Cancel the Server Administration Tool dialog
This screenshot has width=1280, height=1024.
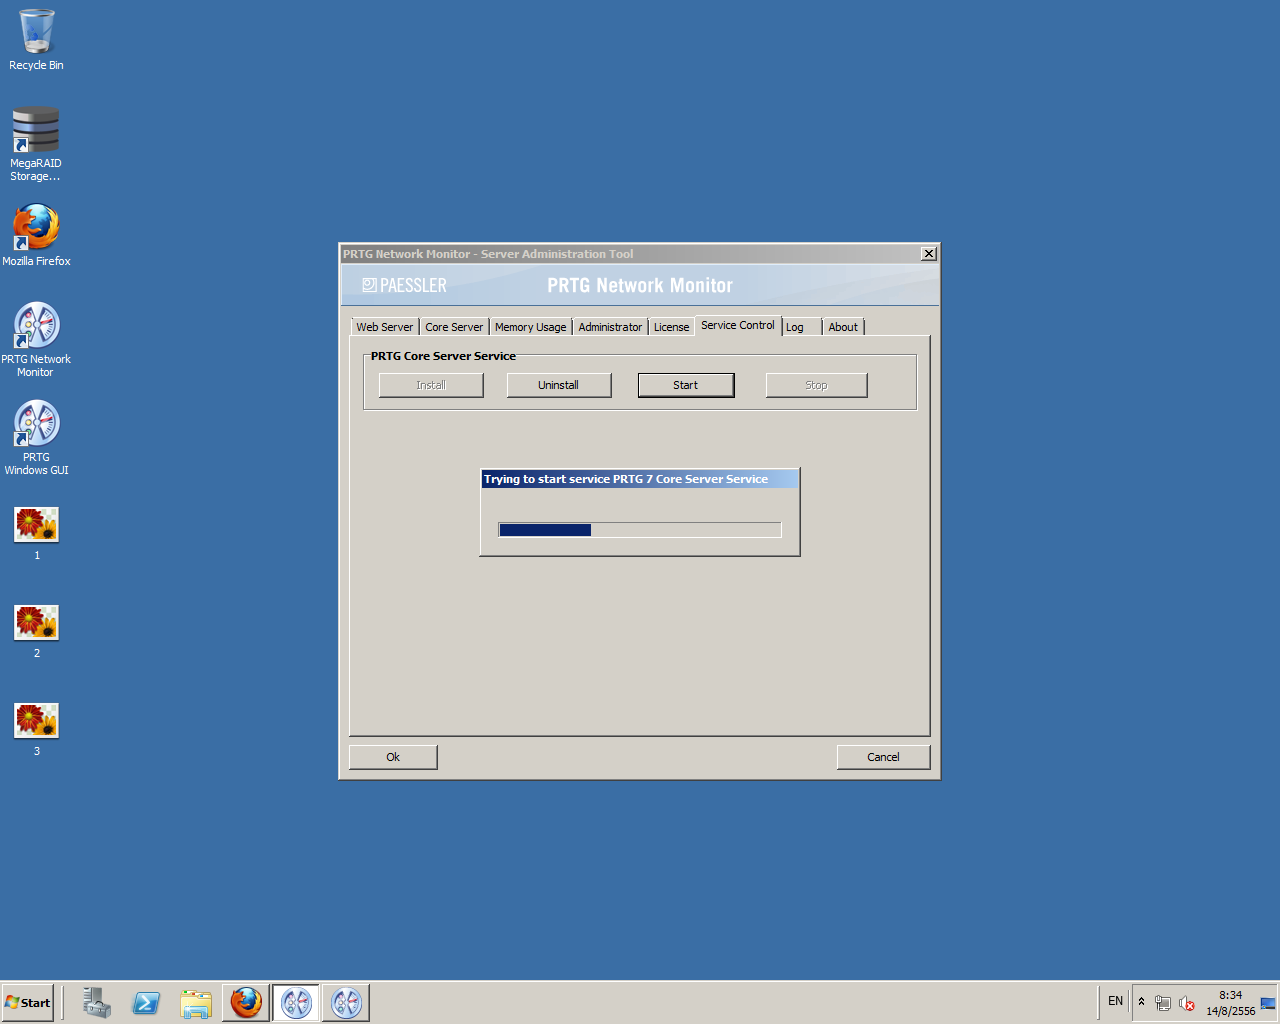coord(883,757)
